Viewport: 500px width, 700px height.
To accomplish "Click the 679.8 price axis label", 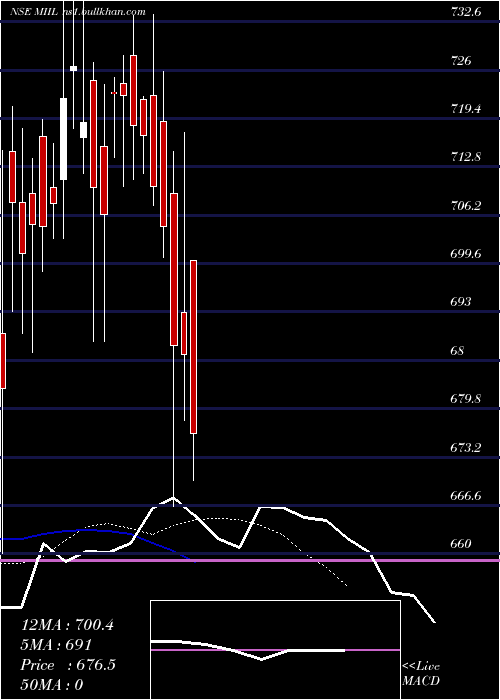I will tap(466, 399).
